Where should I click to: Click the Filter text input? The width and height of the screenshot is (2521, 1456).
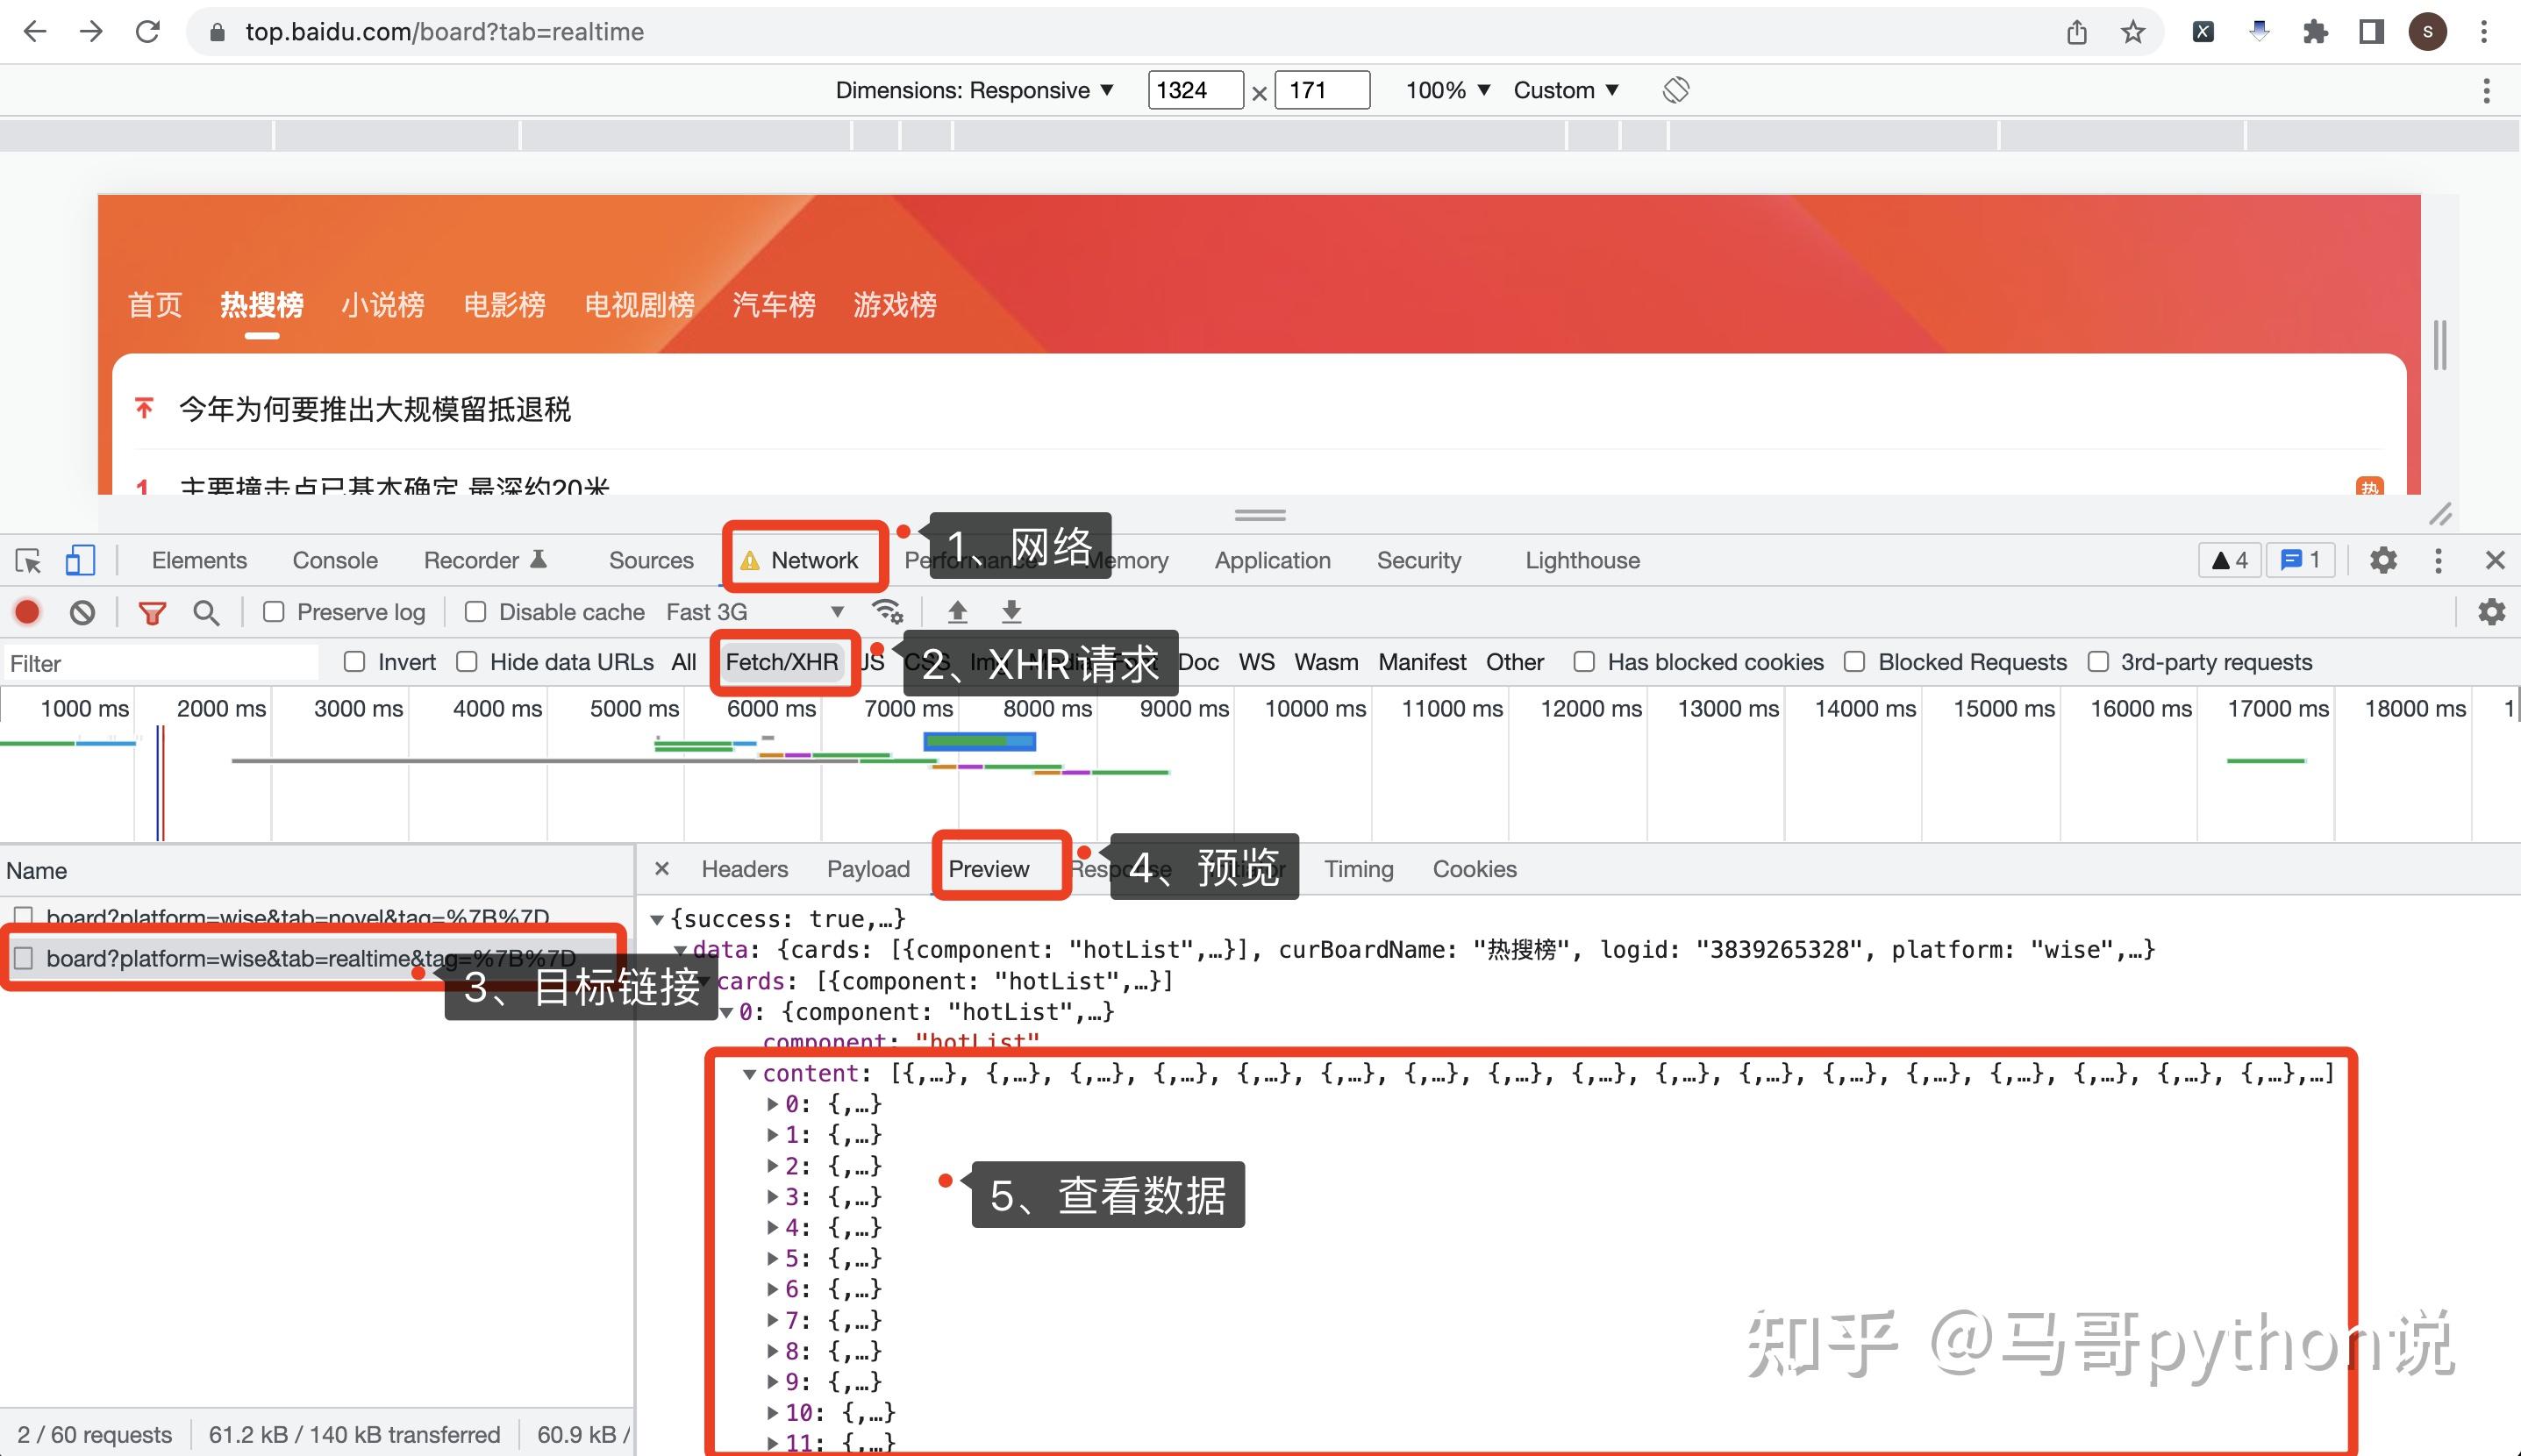click(160, 663)
